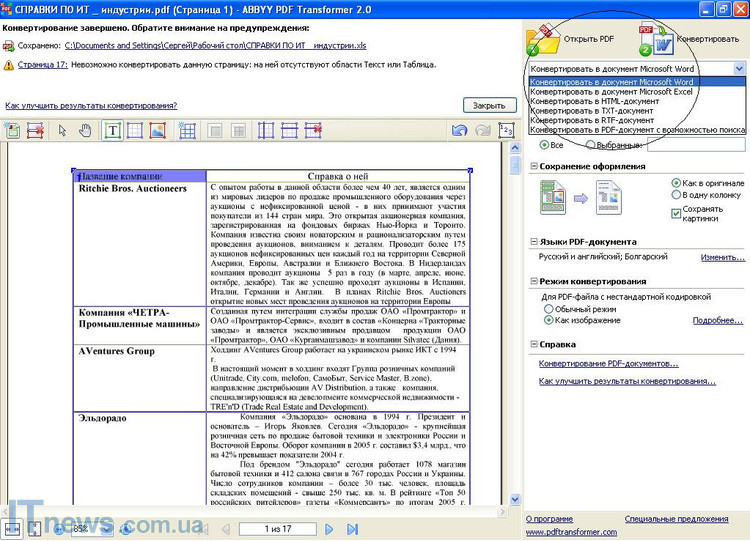Click the conversion format combo box arrow

[x=739, y=69]
